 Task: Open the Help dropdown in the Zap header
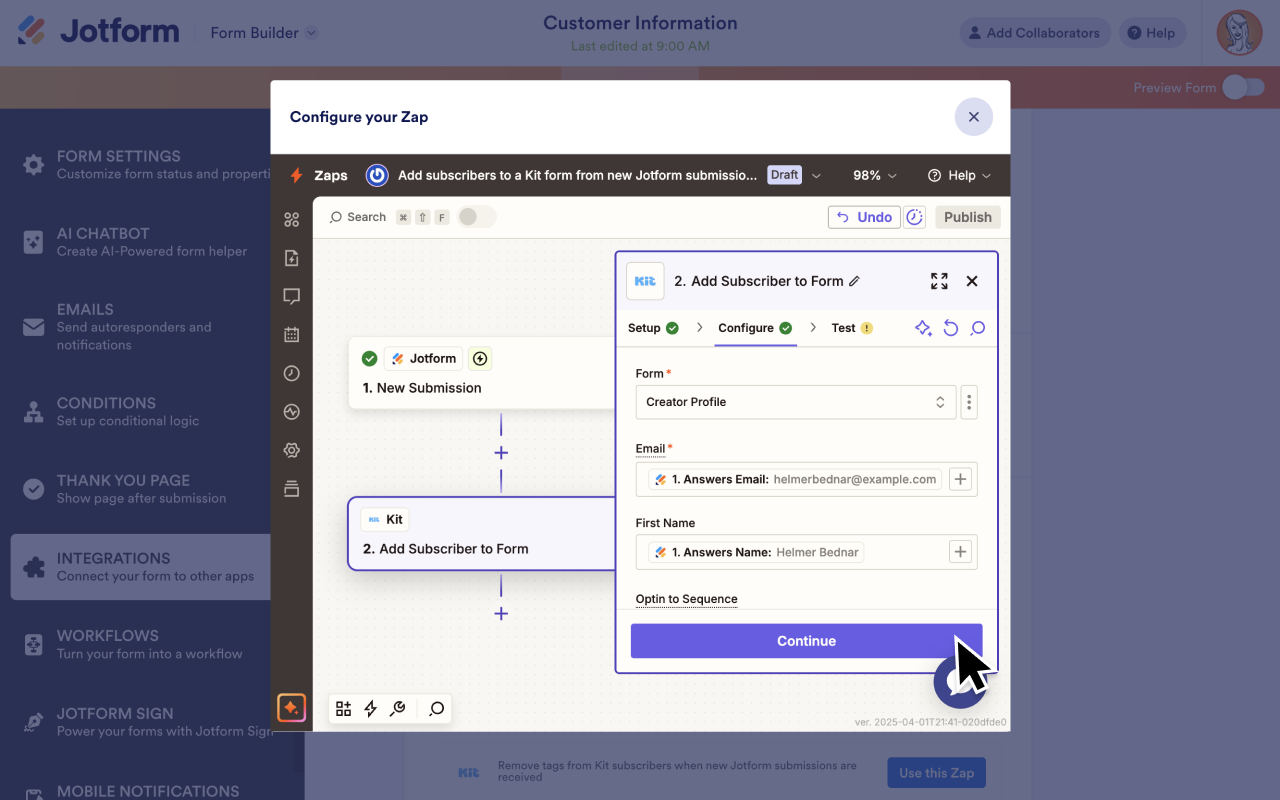pos(959,174)
